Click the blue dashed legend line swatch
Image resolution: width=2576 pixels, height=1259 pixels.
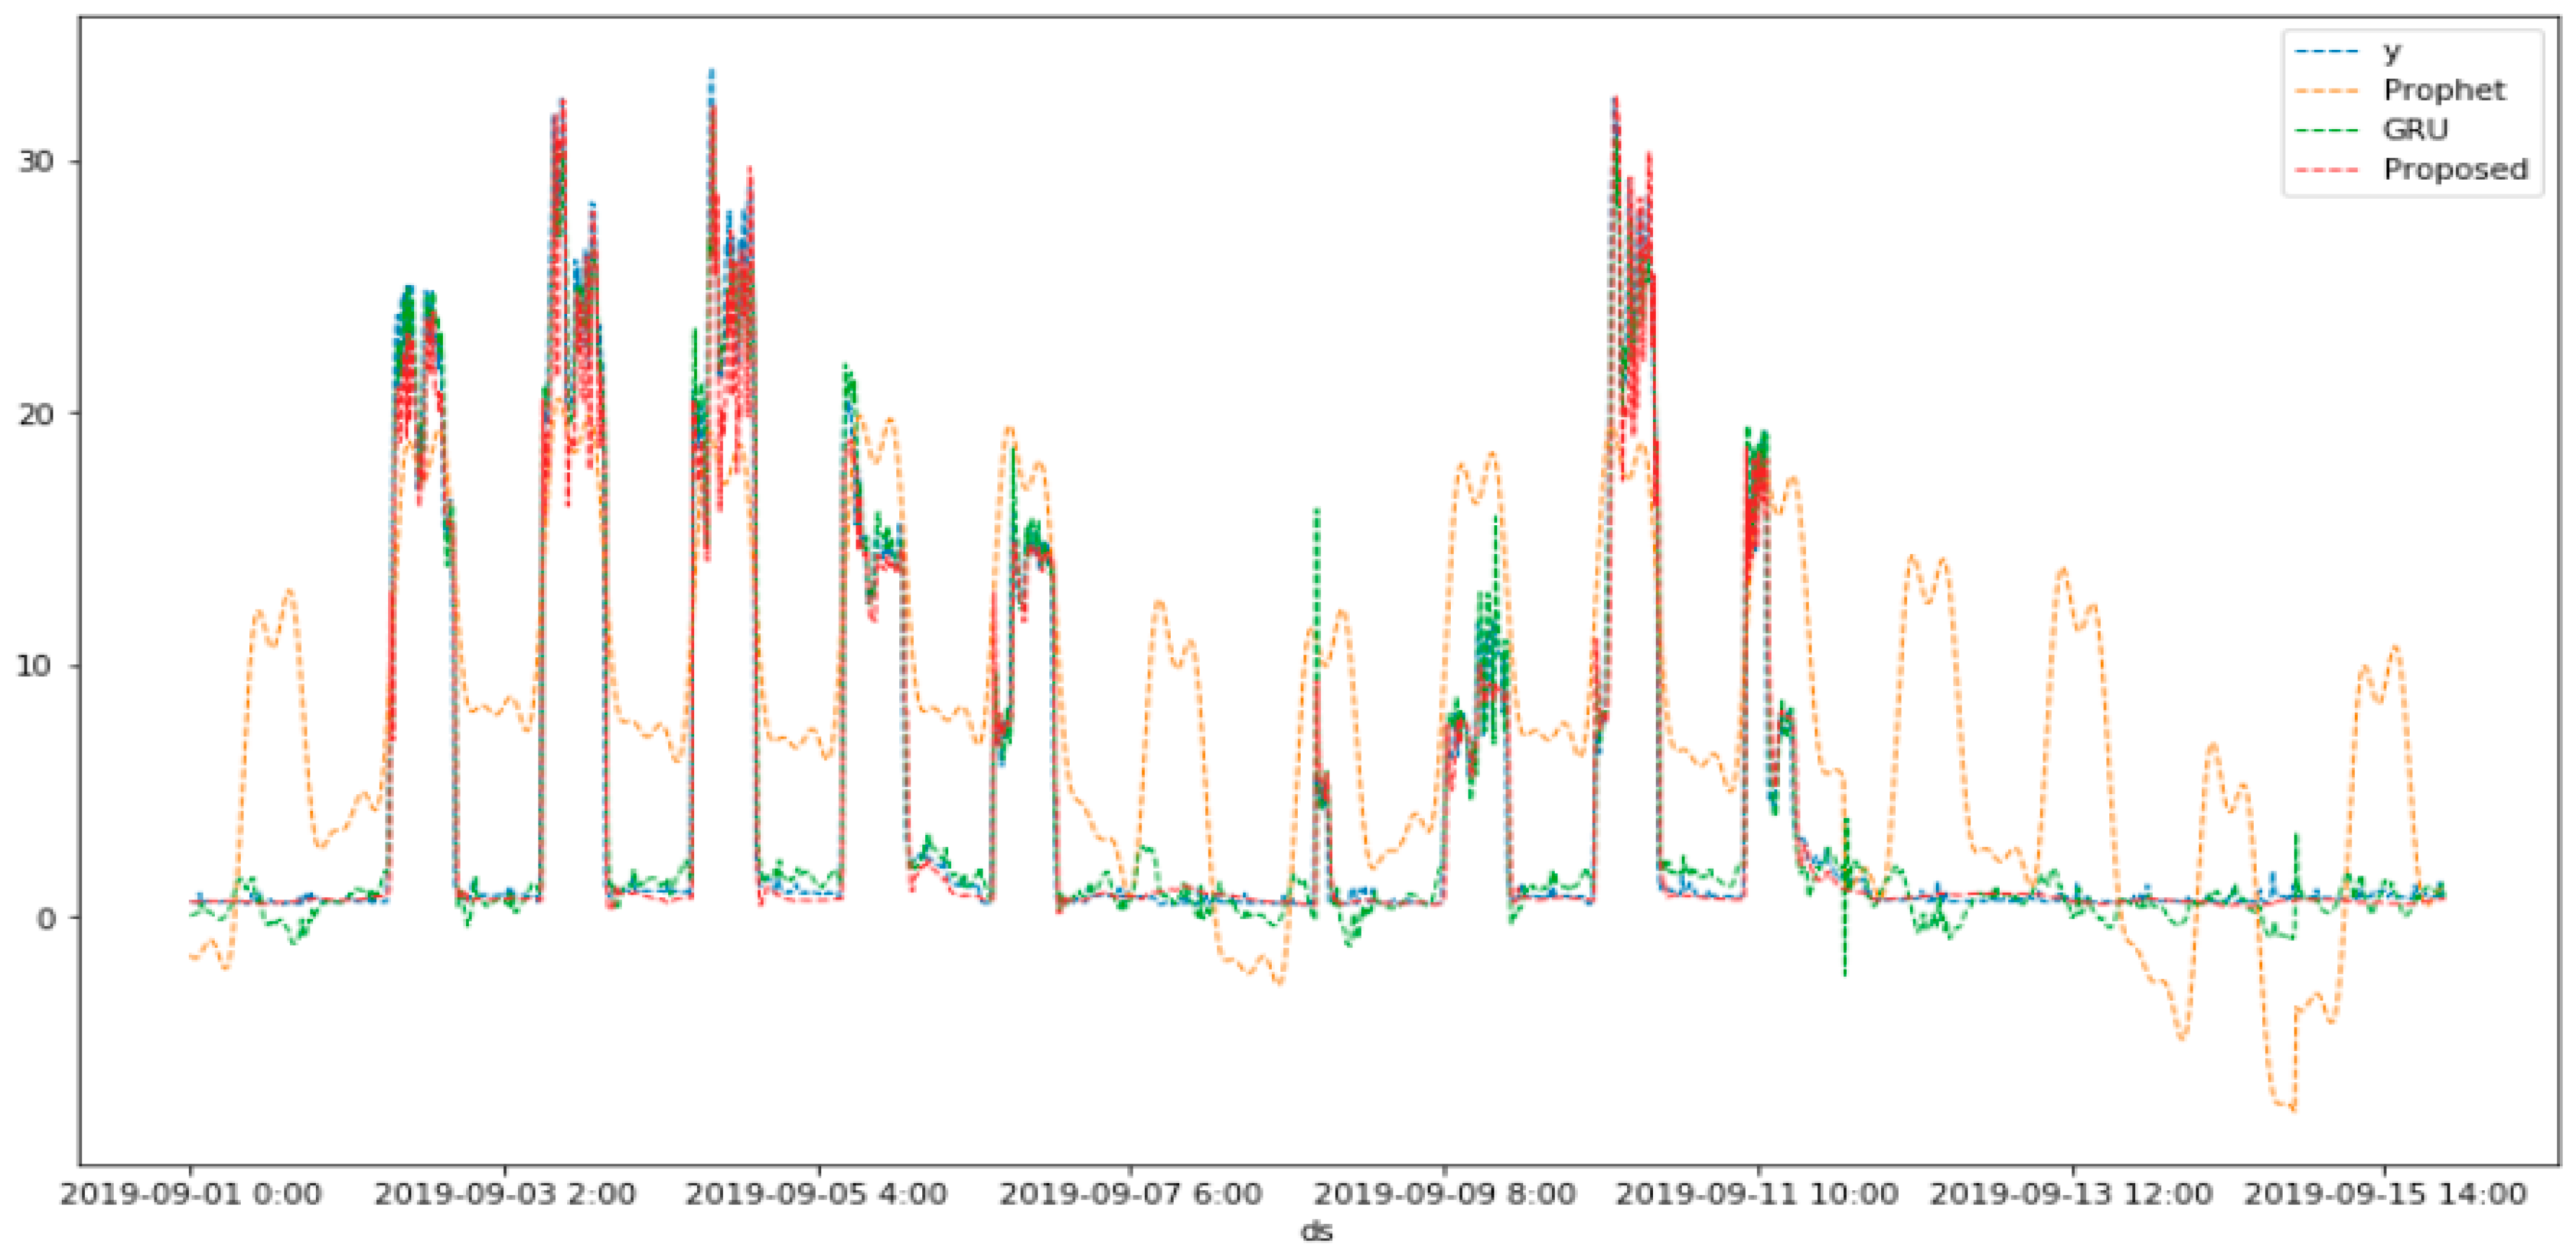point(2326,50)
